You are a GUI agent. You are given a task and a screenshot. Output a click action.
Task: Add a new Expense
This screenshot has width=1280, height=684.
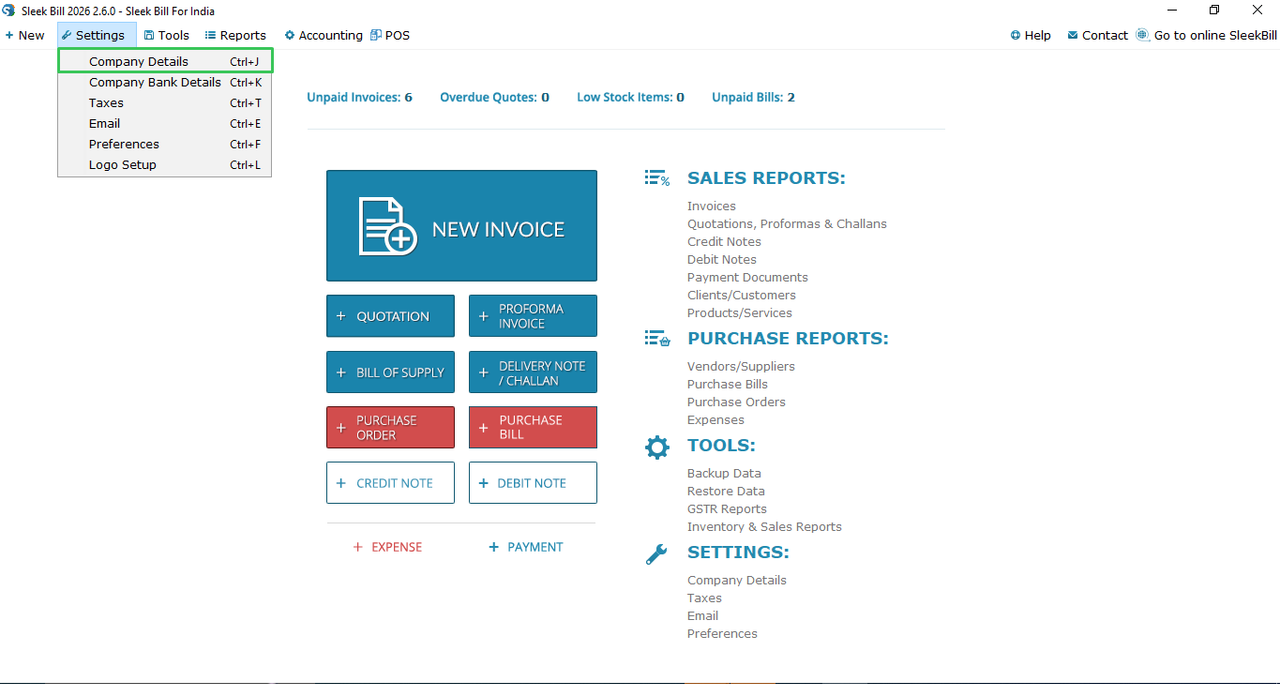pos(388,547)
